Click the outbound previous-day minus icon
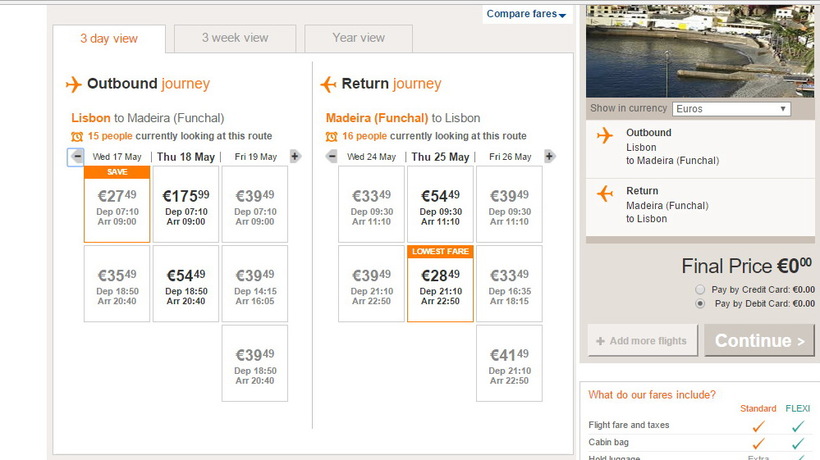This screenshot has width=820, height=460. tap(77, 156)
